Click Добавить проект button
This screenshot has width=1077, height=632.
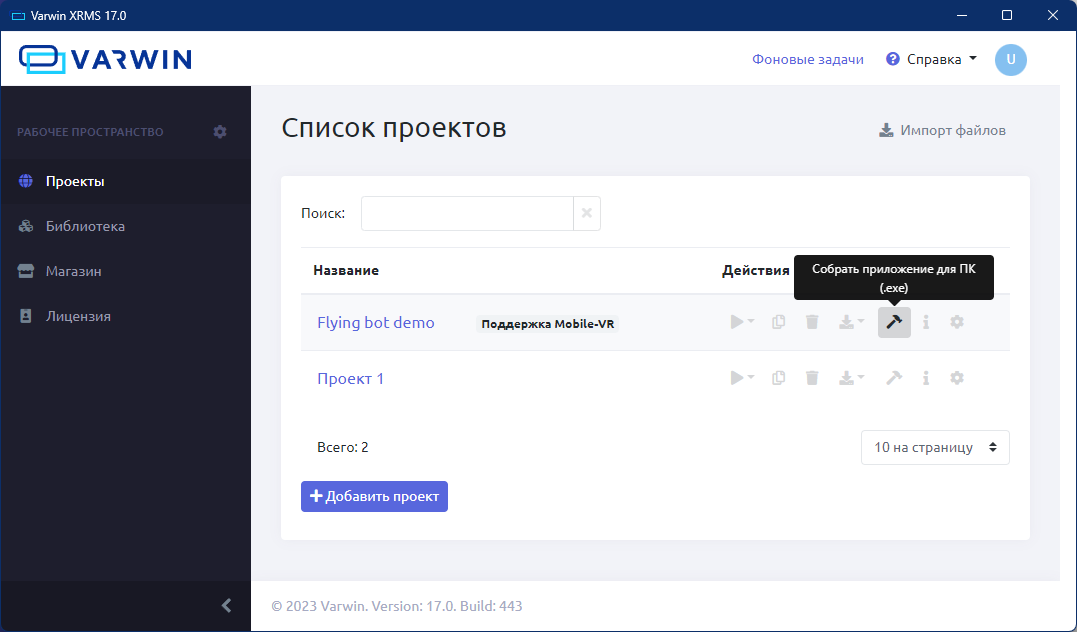click(374, 496)
